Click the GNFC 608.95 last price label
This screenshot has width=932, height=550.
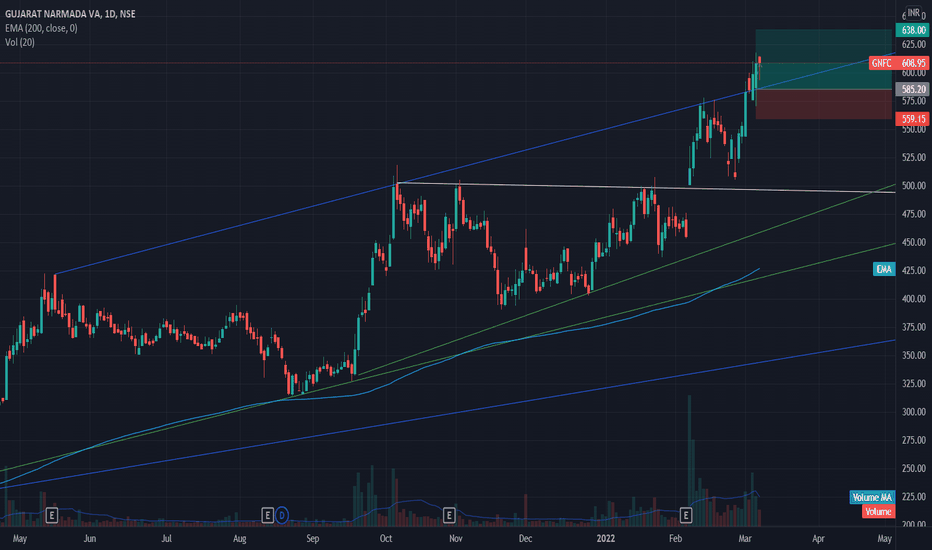(899, 62)
